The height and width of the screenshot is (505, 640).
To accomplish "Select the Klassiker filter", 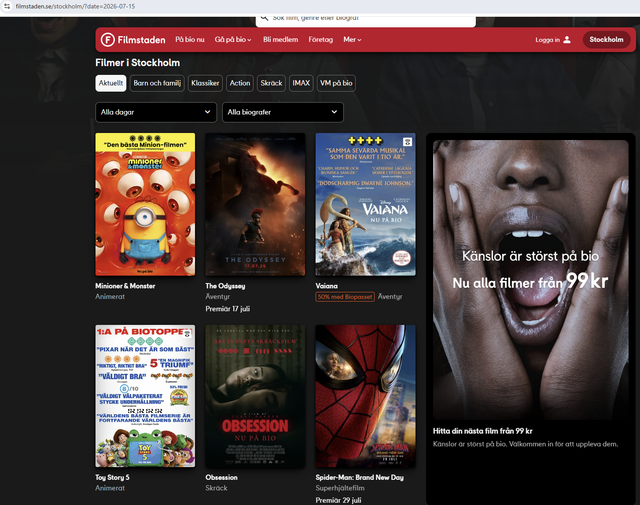I will coord(205,83).
